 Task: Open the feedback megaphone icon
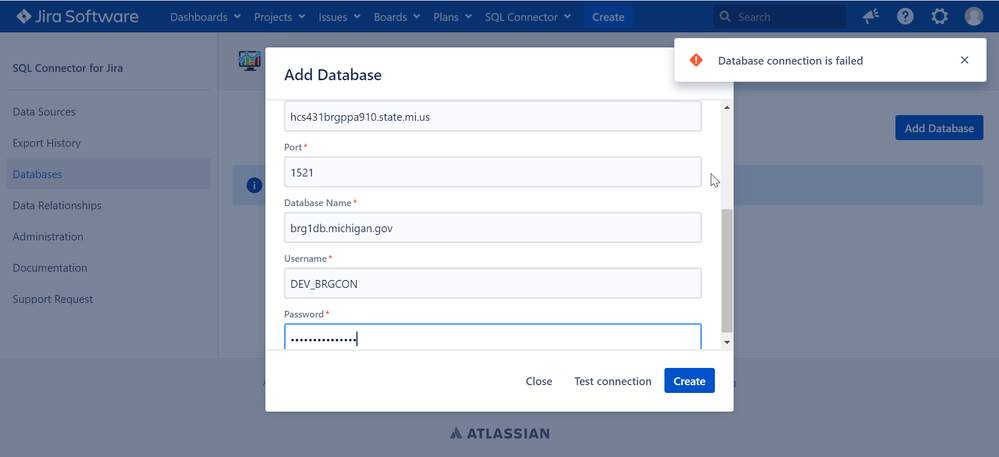pyautogui.click(x=871, y=17)
